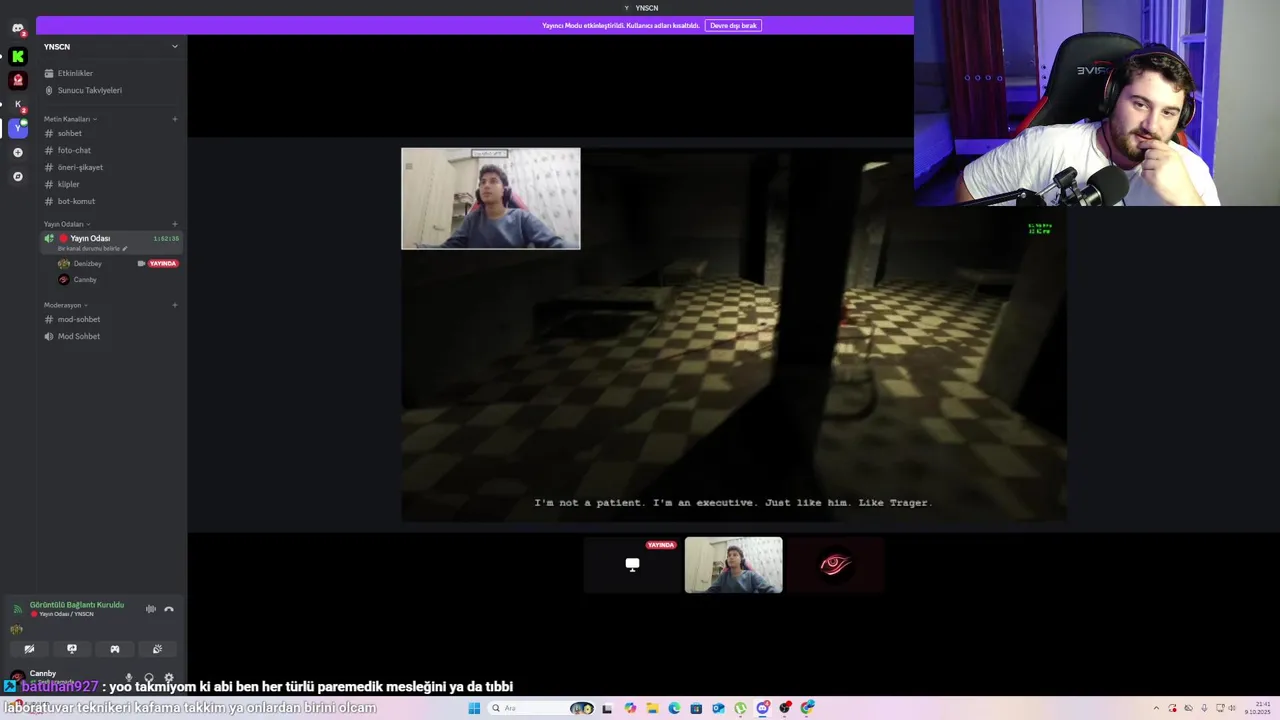This screenshot has width=1280, height=720.
Task: Open the Discord taskbar icon
Action: point(763,708)
